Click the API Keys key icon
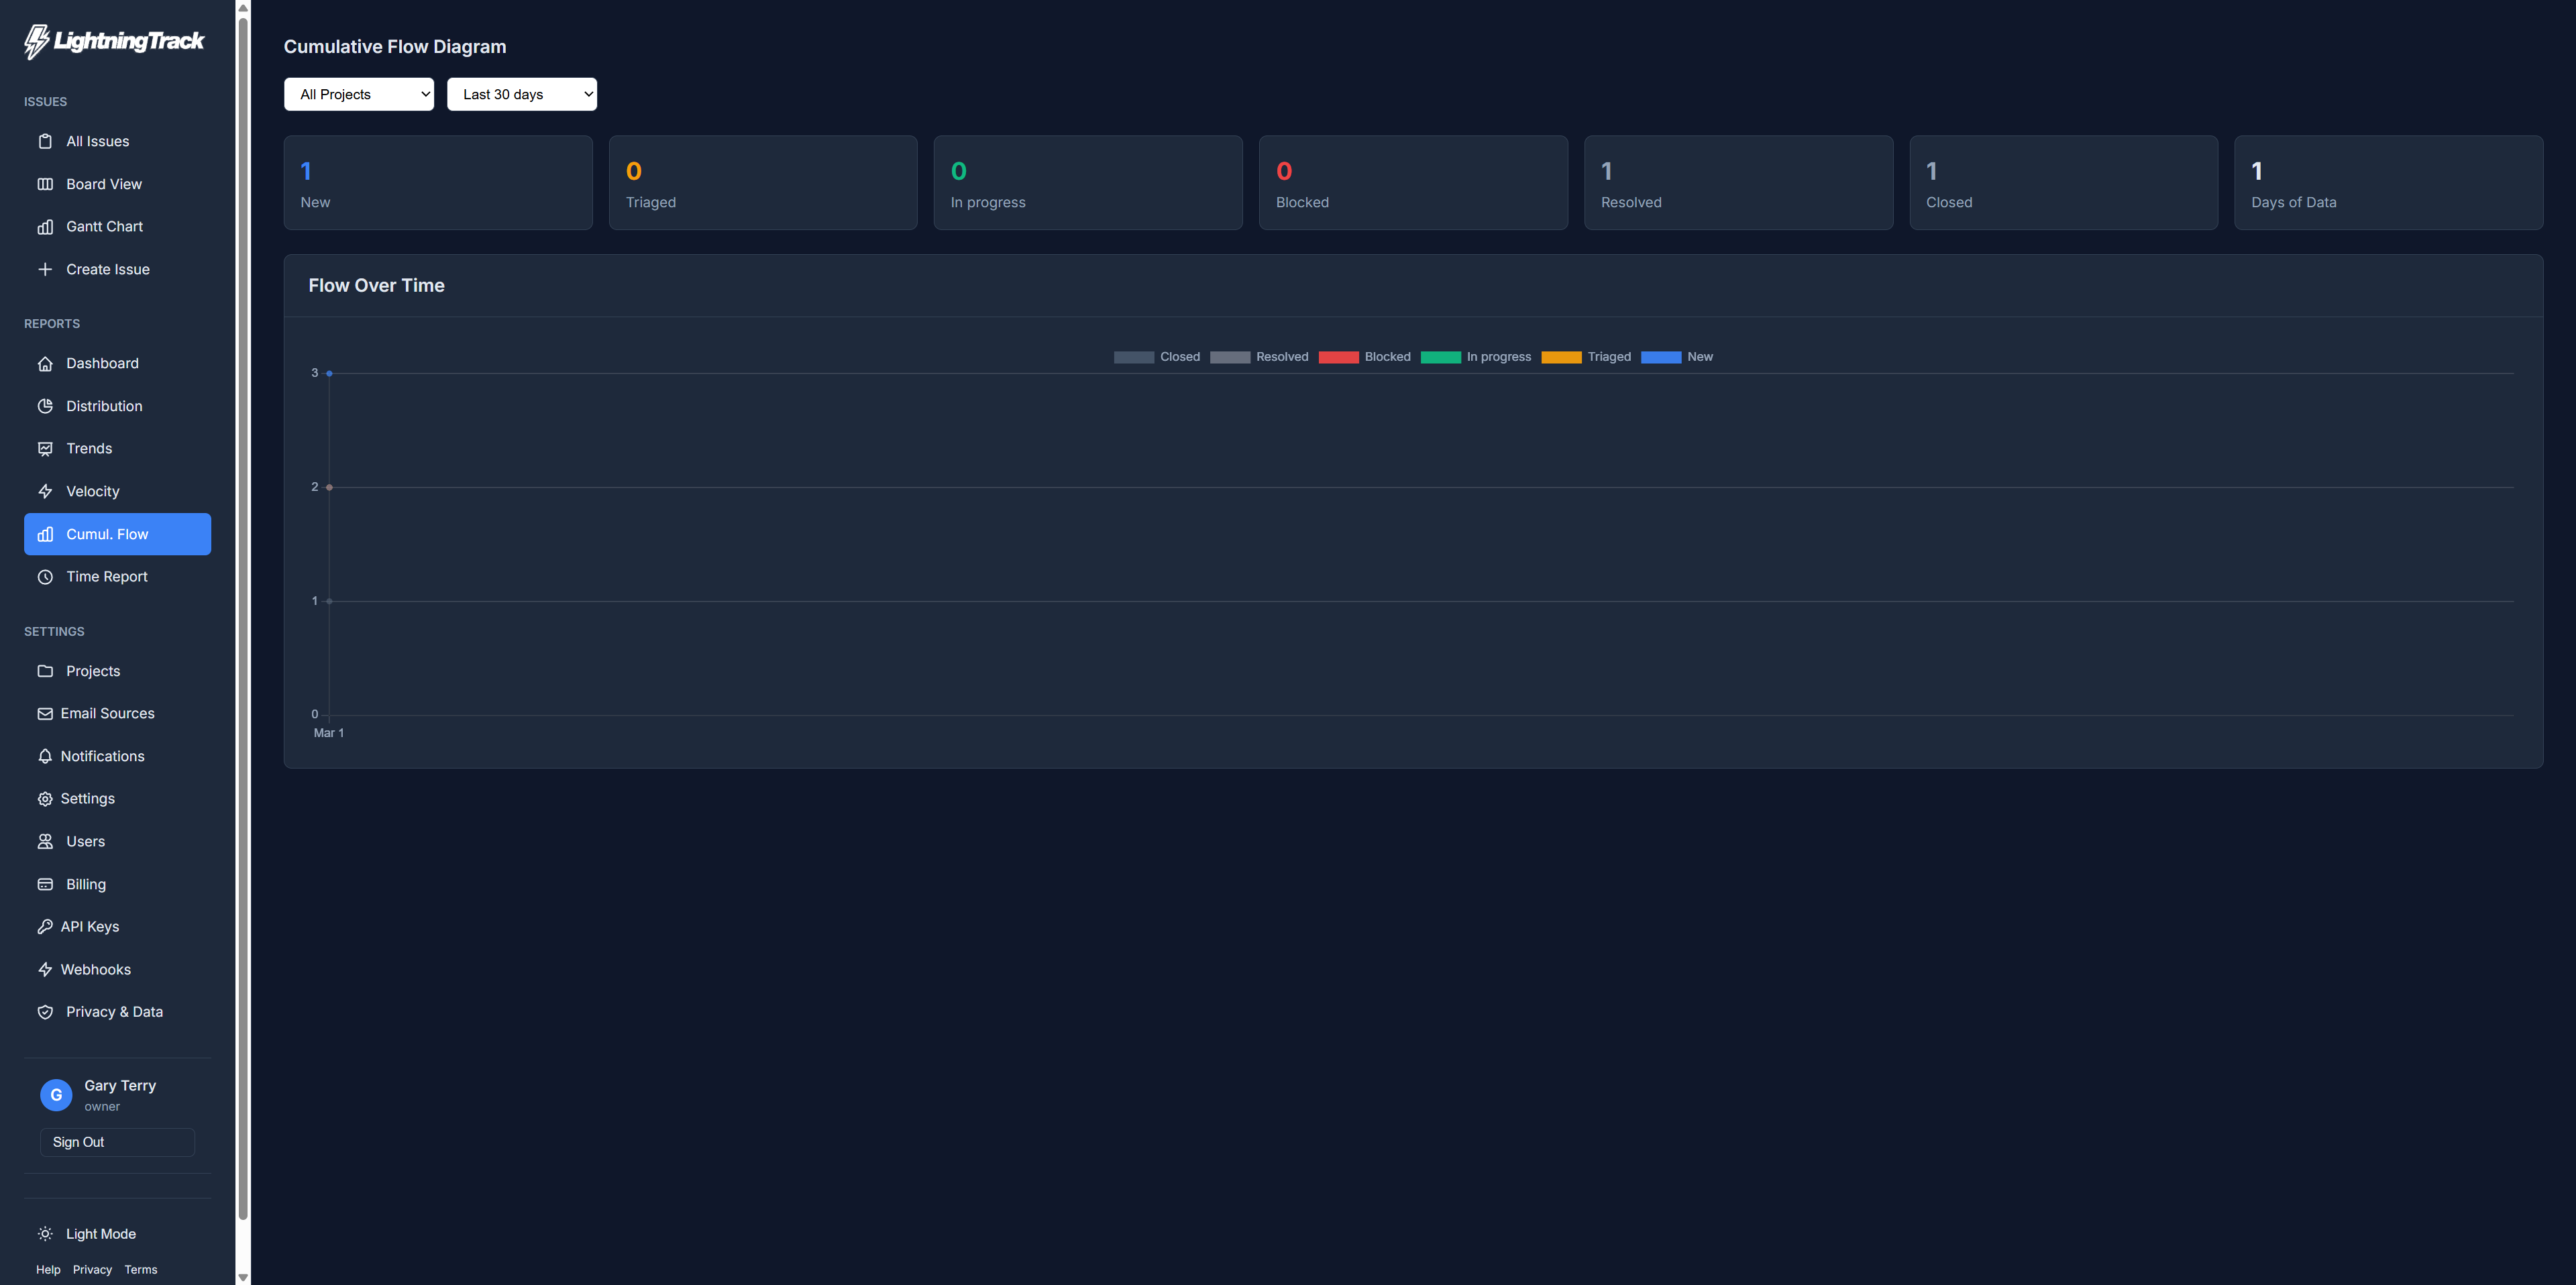 45,927
